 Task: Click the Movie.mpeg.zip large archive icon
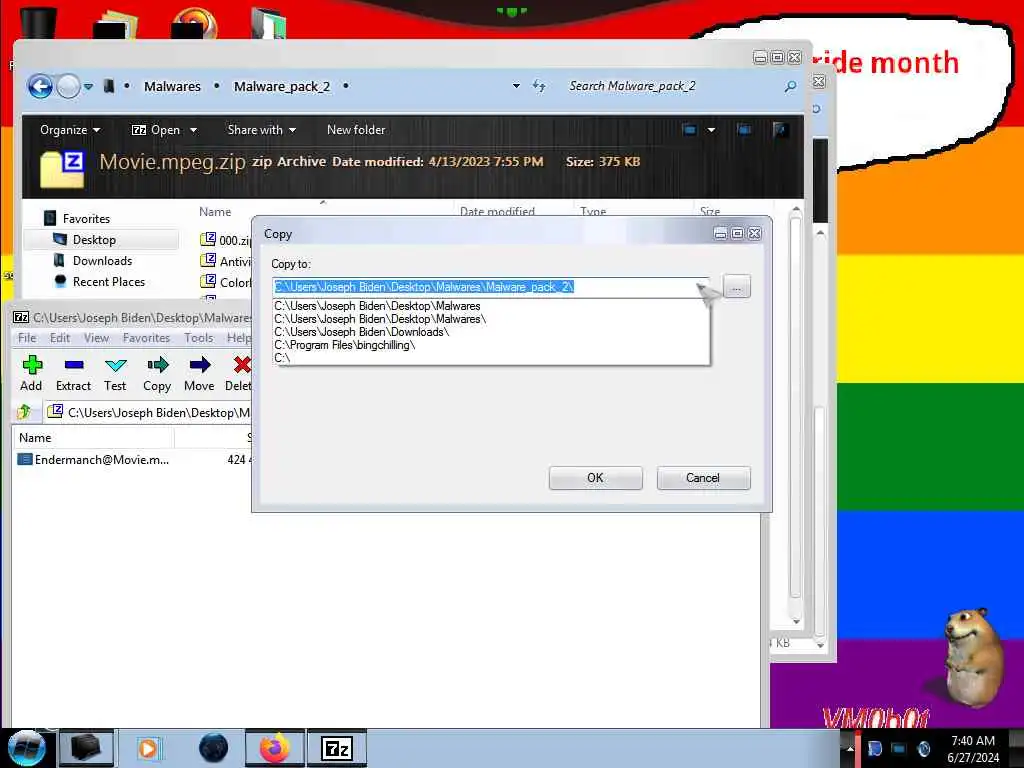[63, 169]
